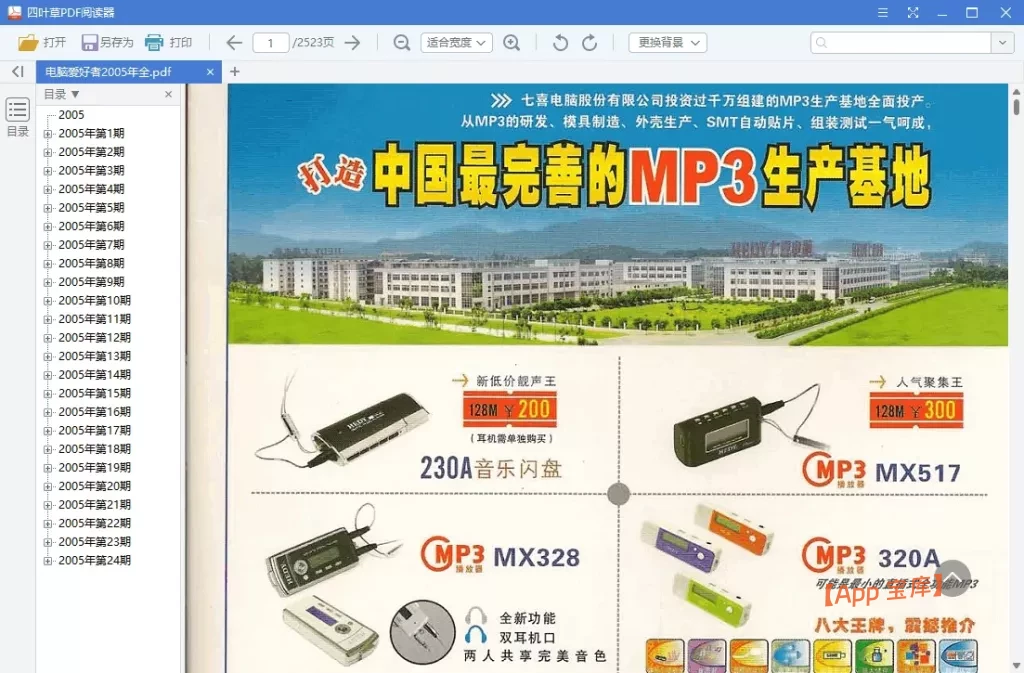The width and height of the screenshot is (1024, 673).
Task: Zoom out using the magnifier icon
Action: (x=401, y=42)
